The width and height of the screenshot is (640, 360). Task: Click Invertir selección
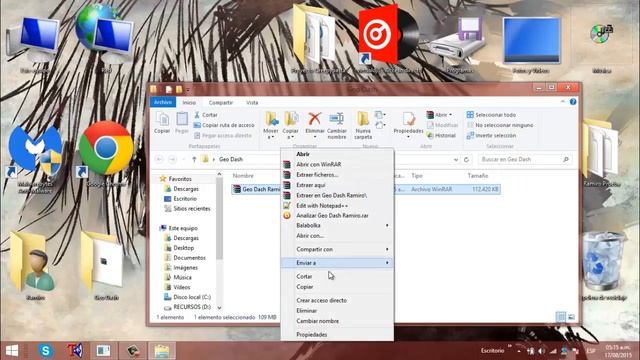click(x=491, y=136)
